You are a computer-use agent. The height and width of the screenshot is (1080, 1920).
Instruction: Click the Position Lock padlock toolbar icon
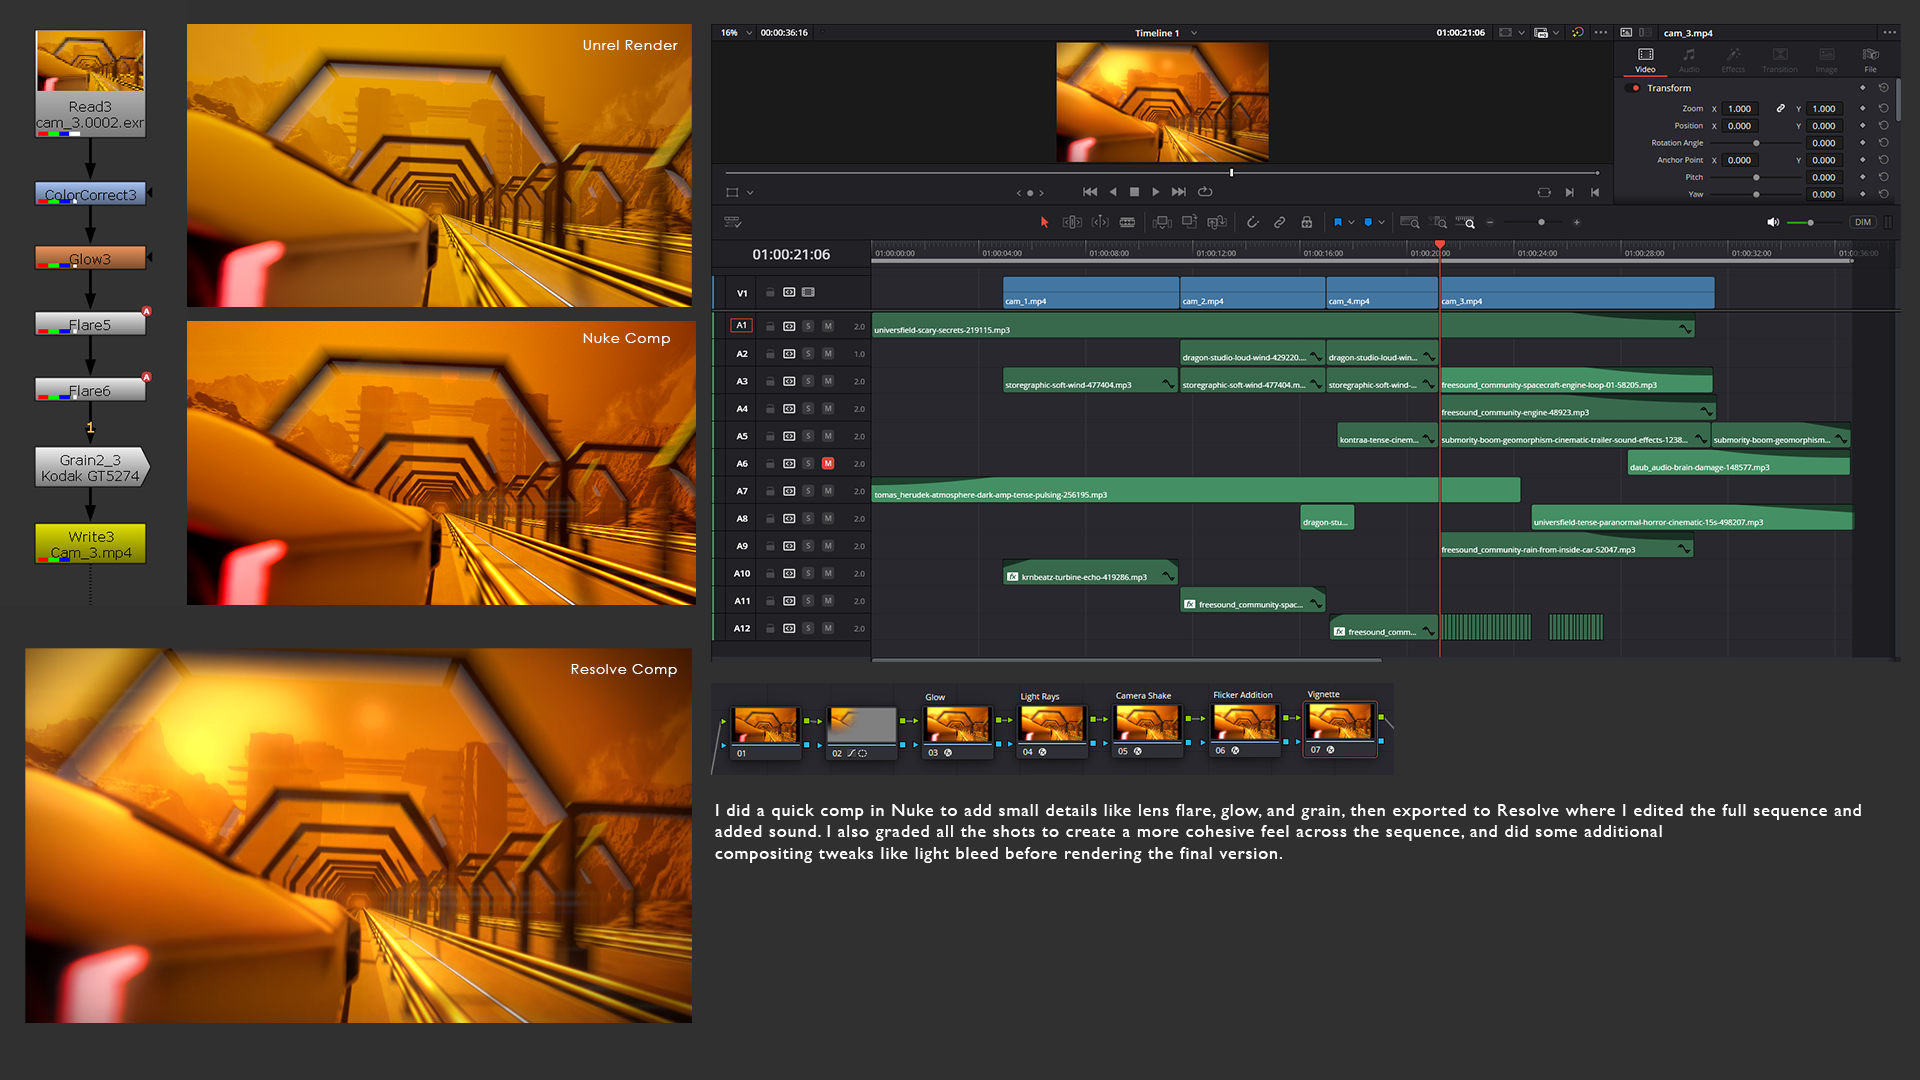[1306, 222]
